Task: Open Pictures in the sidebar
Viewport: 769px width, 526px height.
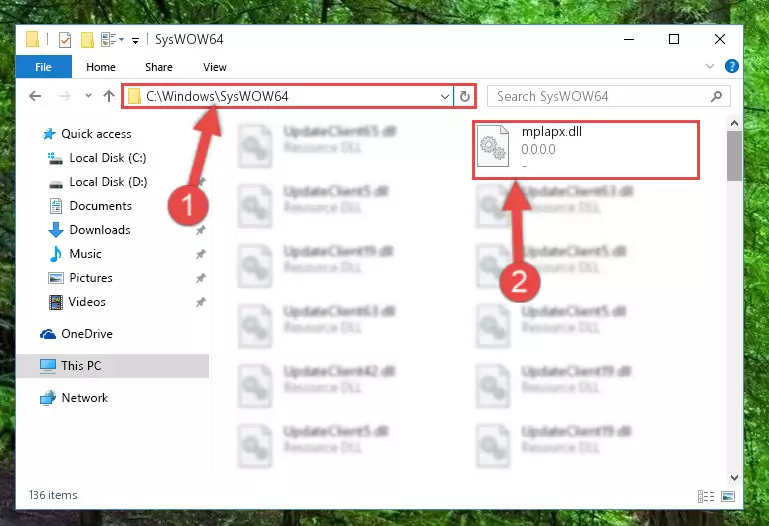Action: 91,278
